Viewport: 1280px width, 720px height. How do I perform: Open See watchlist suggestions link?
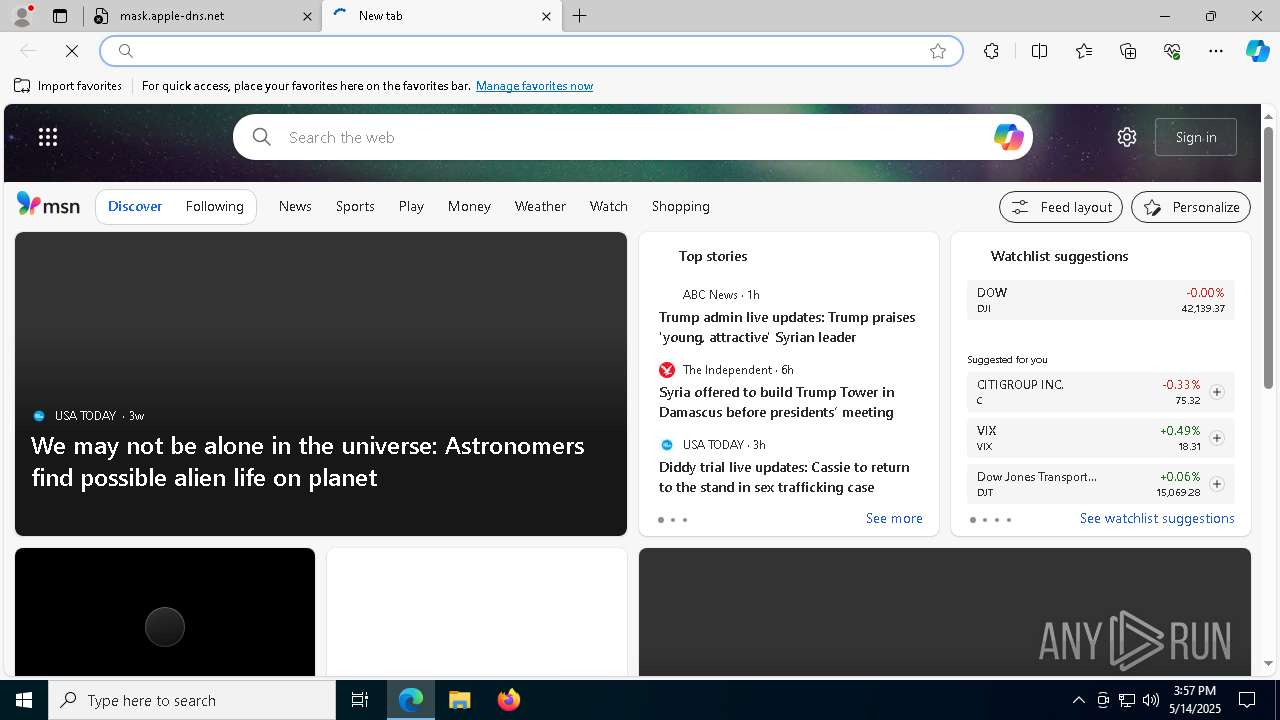point(1157,518)
